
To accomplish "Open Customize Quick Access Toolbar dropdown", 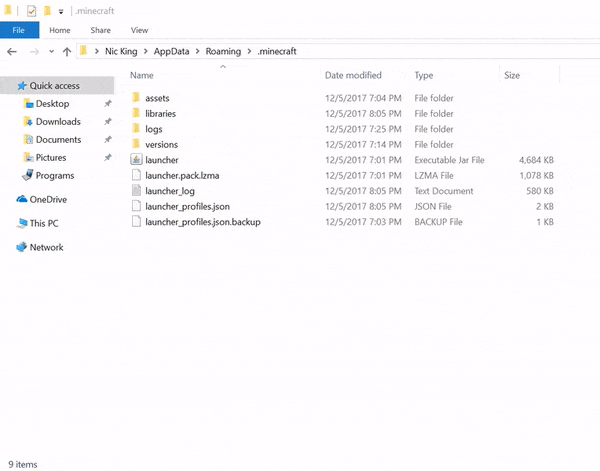I will 61,11.
